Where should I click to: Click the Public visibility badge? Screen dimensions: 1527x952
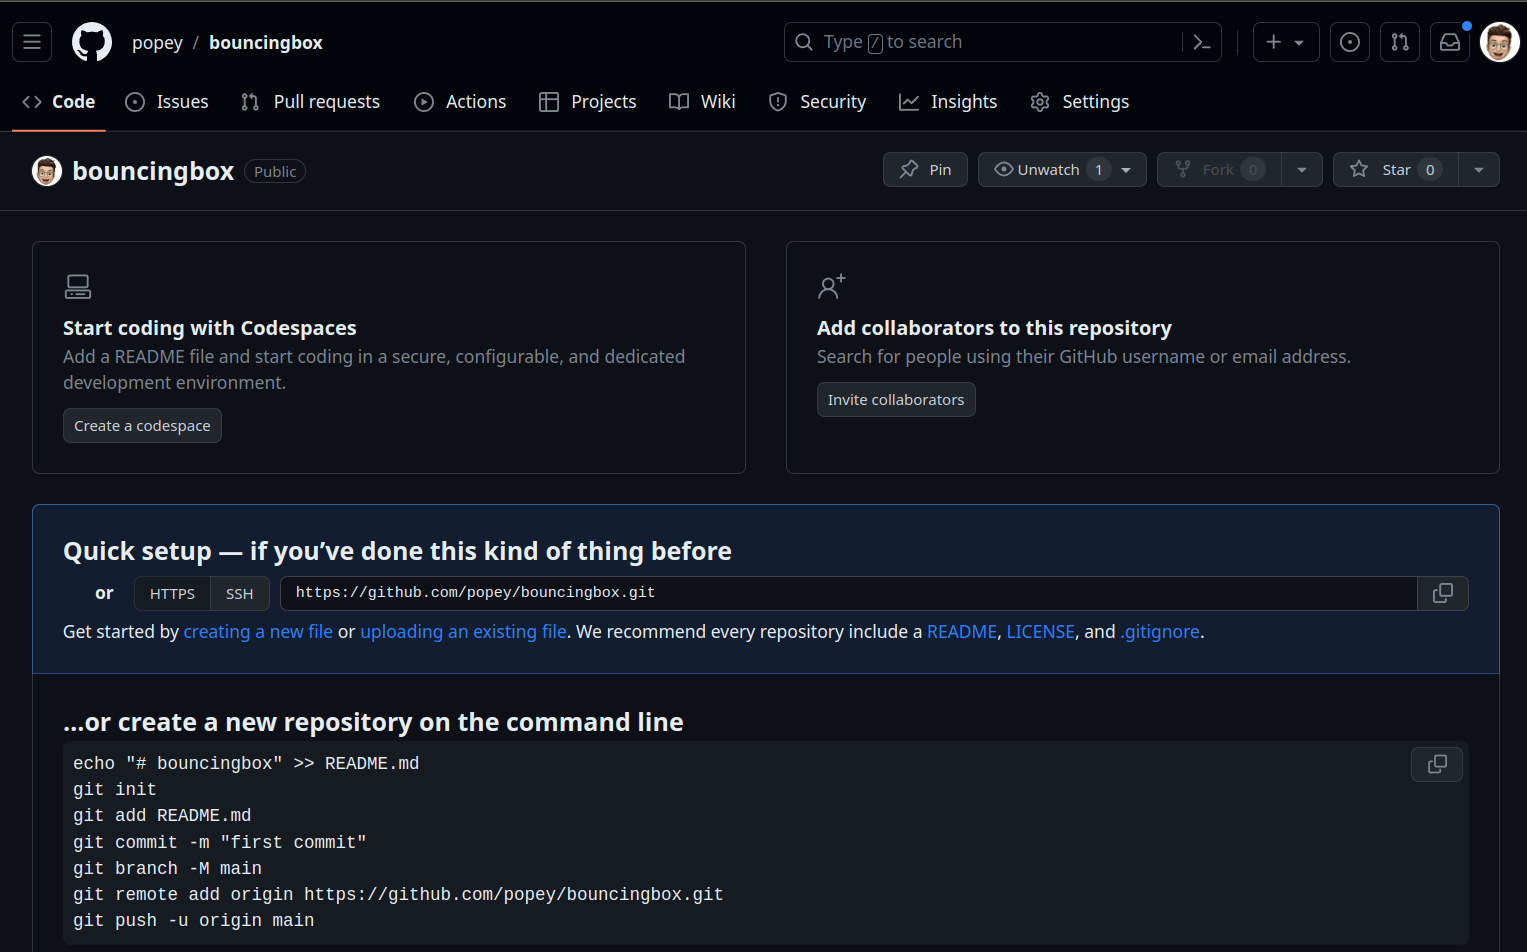(x=275, y=172)
